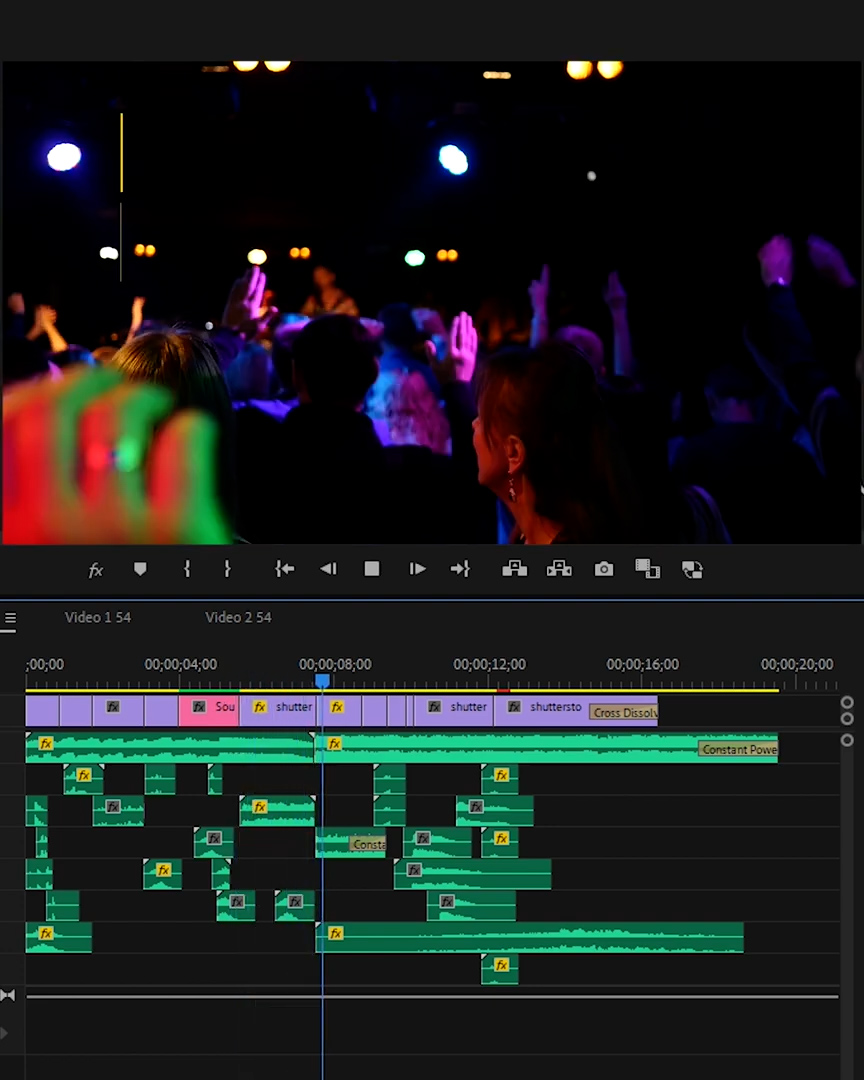Click the audio track zoom handle circle

[x=847, y=740]
